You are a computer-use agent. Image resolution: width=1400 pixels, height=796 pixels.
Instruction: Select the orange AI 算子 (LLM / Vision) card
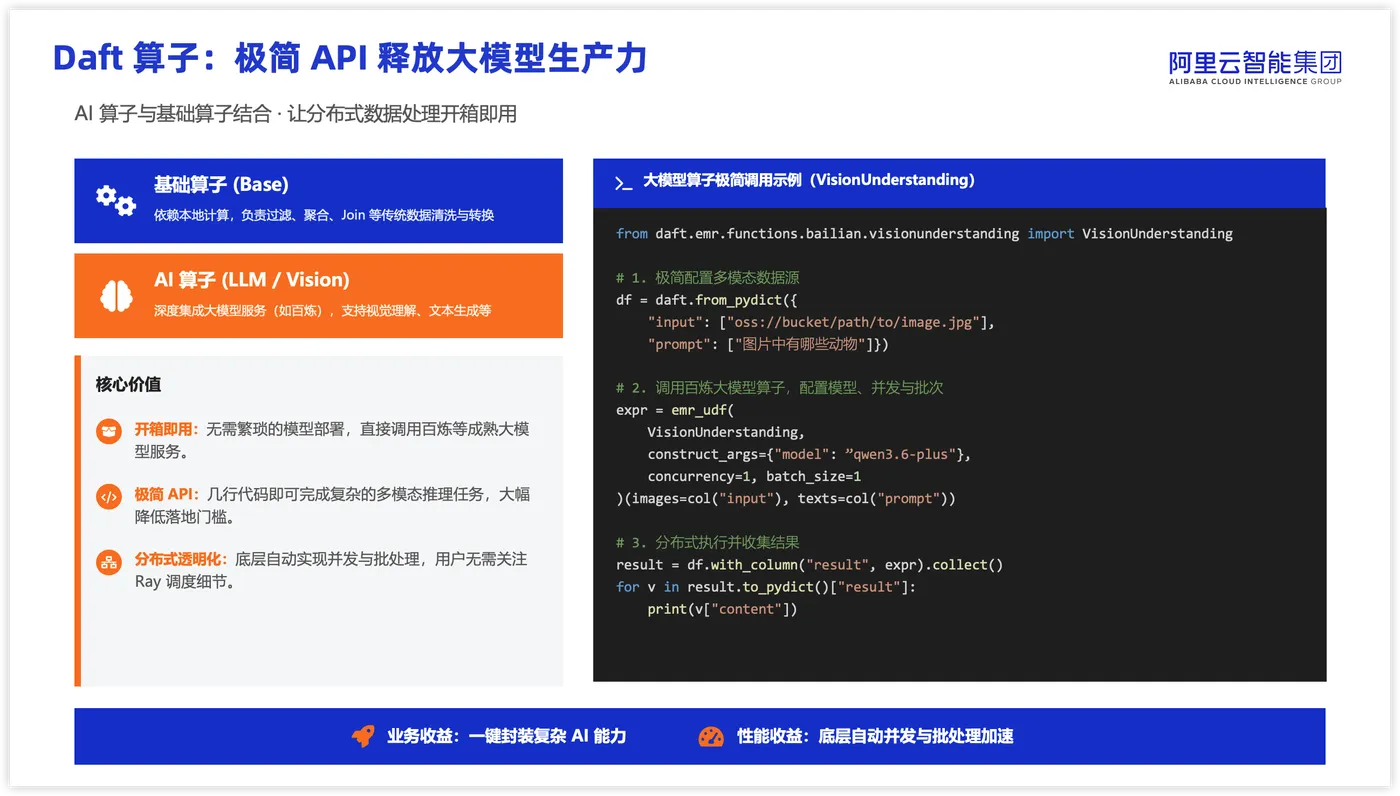[x=318, y=296]
